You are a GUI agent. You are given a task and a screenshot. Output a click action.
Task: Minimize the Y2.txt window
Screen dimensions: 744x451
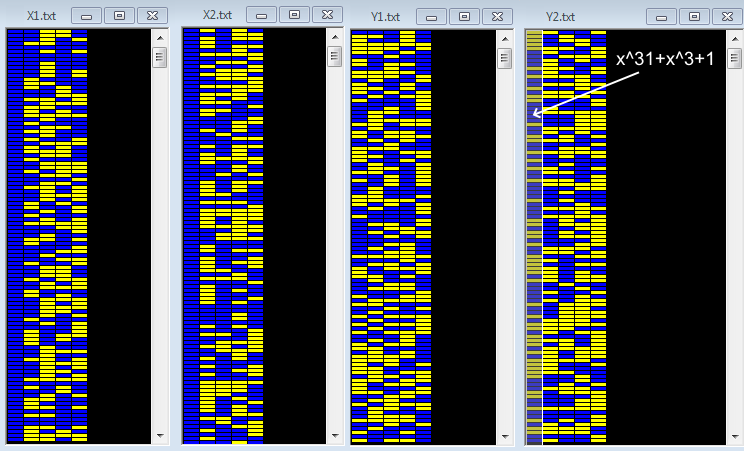[x=661, y=17]
